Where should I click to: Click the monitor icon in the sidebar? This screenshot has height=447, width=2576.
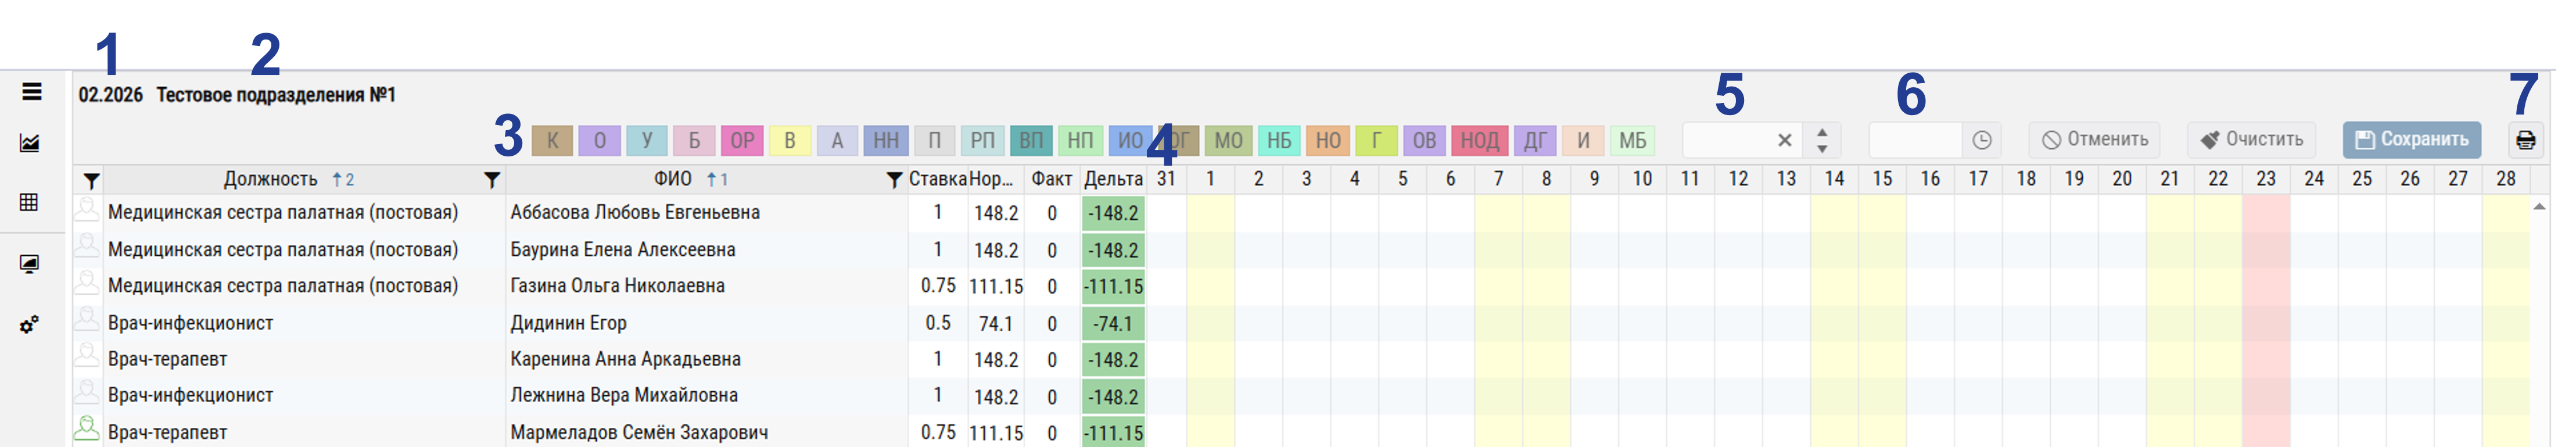[30, 264]
